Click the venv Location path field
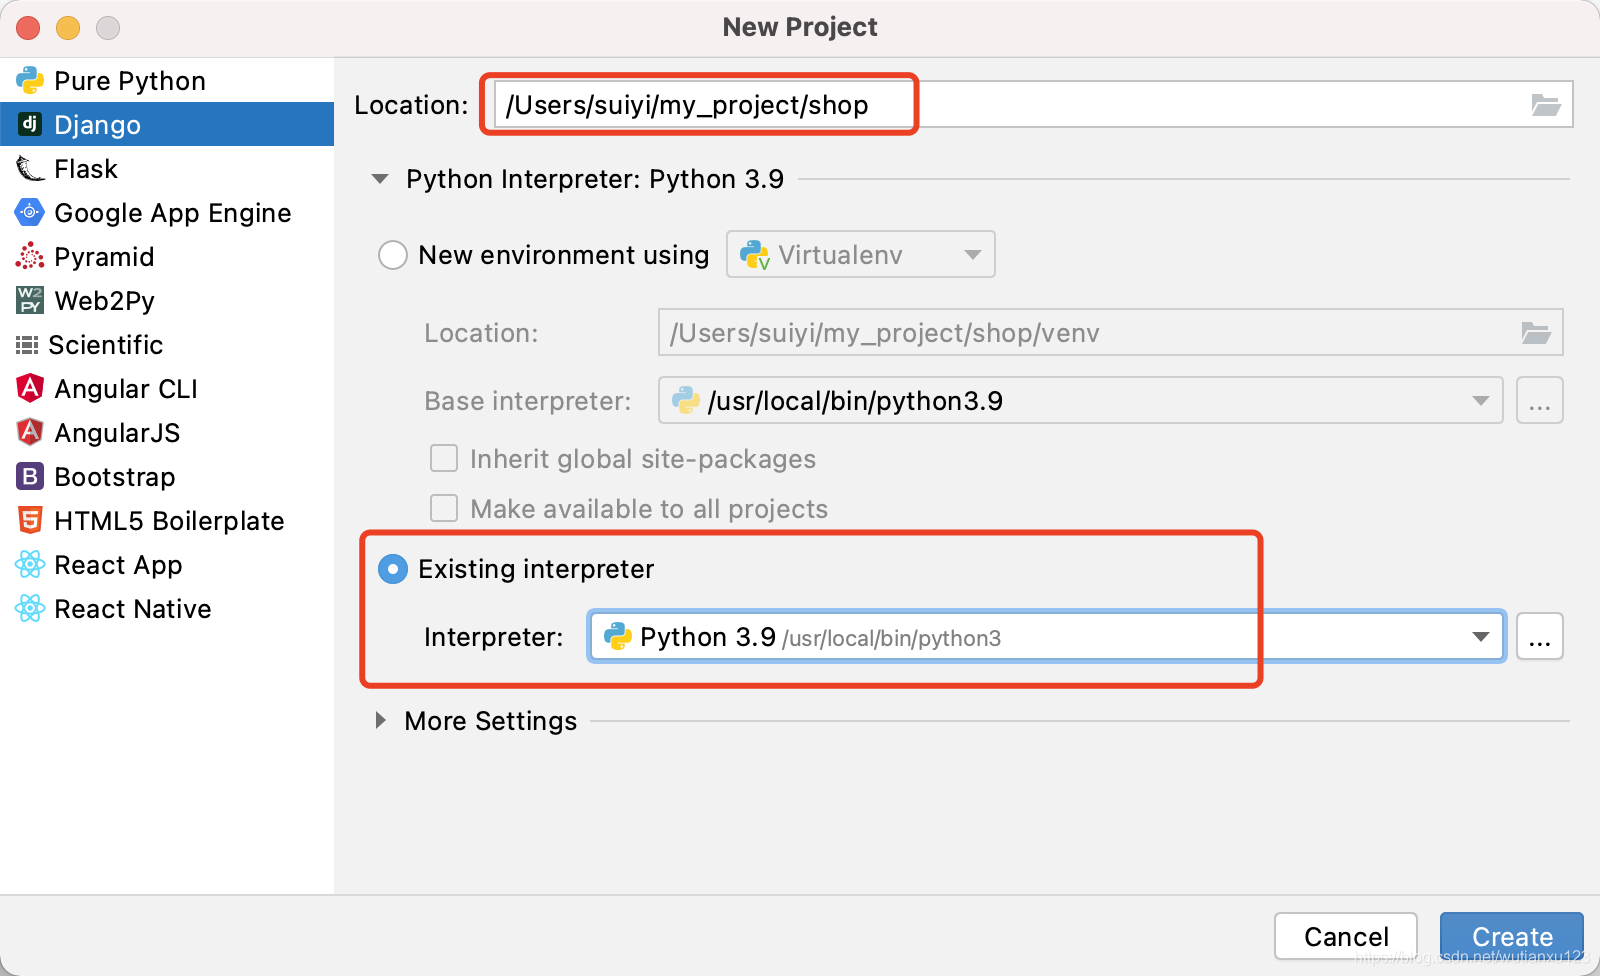 [x=1110, y=332]
